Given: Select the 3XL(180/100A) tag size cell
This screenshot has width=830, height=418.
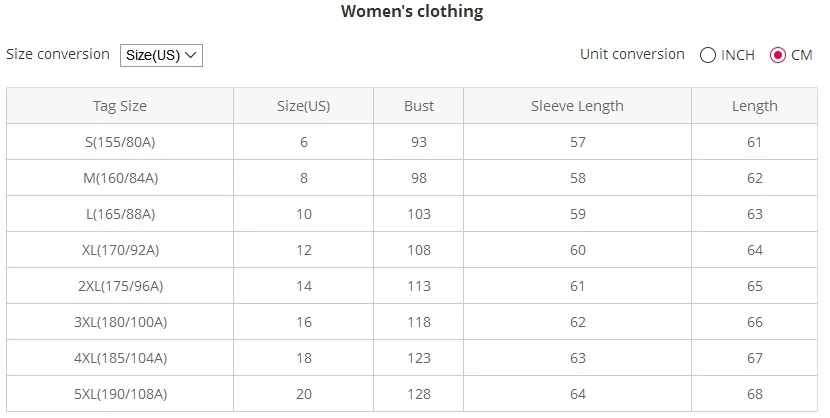Looking at the screenshot, I should click(x=120, y=322).
